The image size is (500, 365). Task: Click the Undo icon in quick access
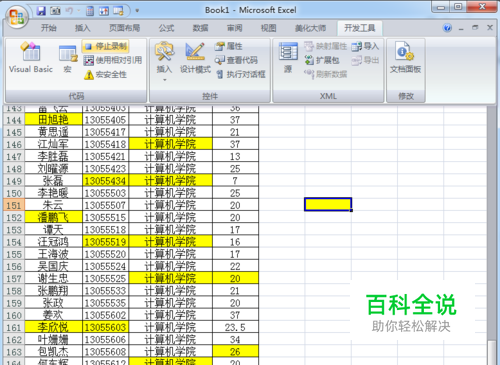click(69, 11)
